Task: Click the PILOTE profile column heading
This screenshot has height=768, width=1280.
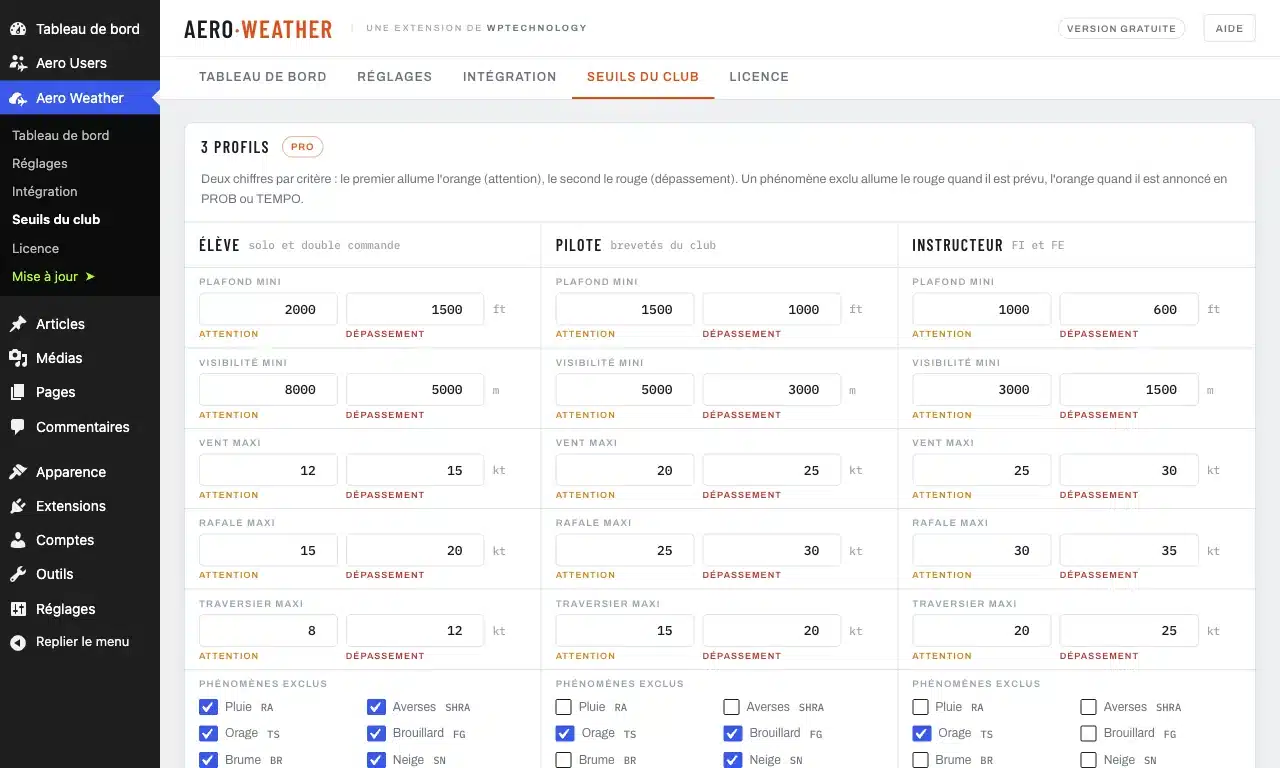Action: point(579,245)
